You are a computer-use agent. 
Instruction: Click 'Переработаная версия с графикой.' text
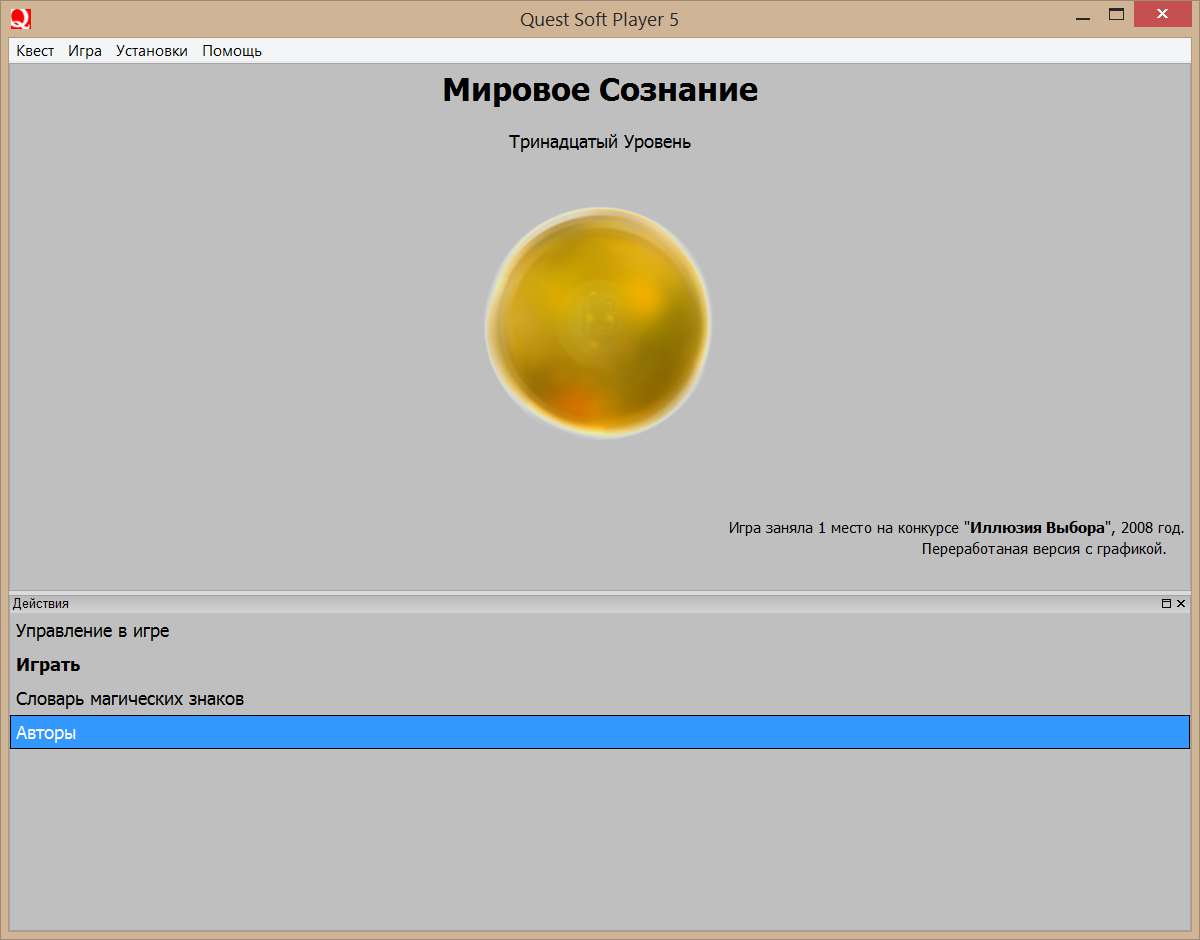(1044, 549)
